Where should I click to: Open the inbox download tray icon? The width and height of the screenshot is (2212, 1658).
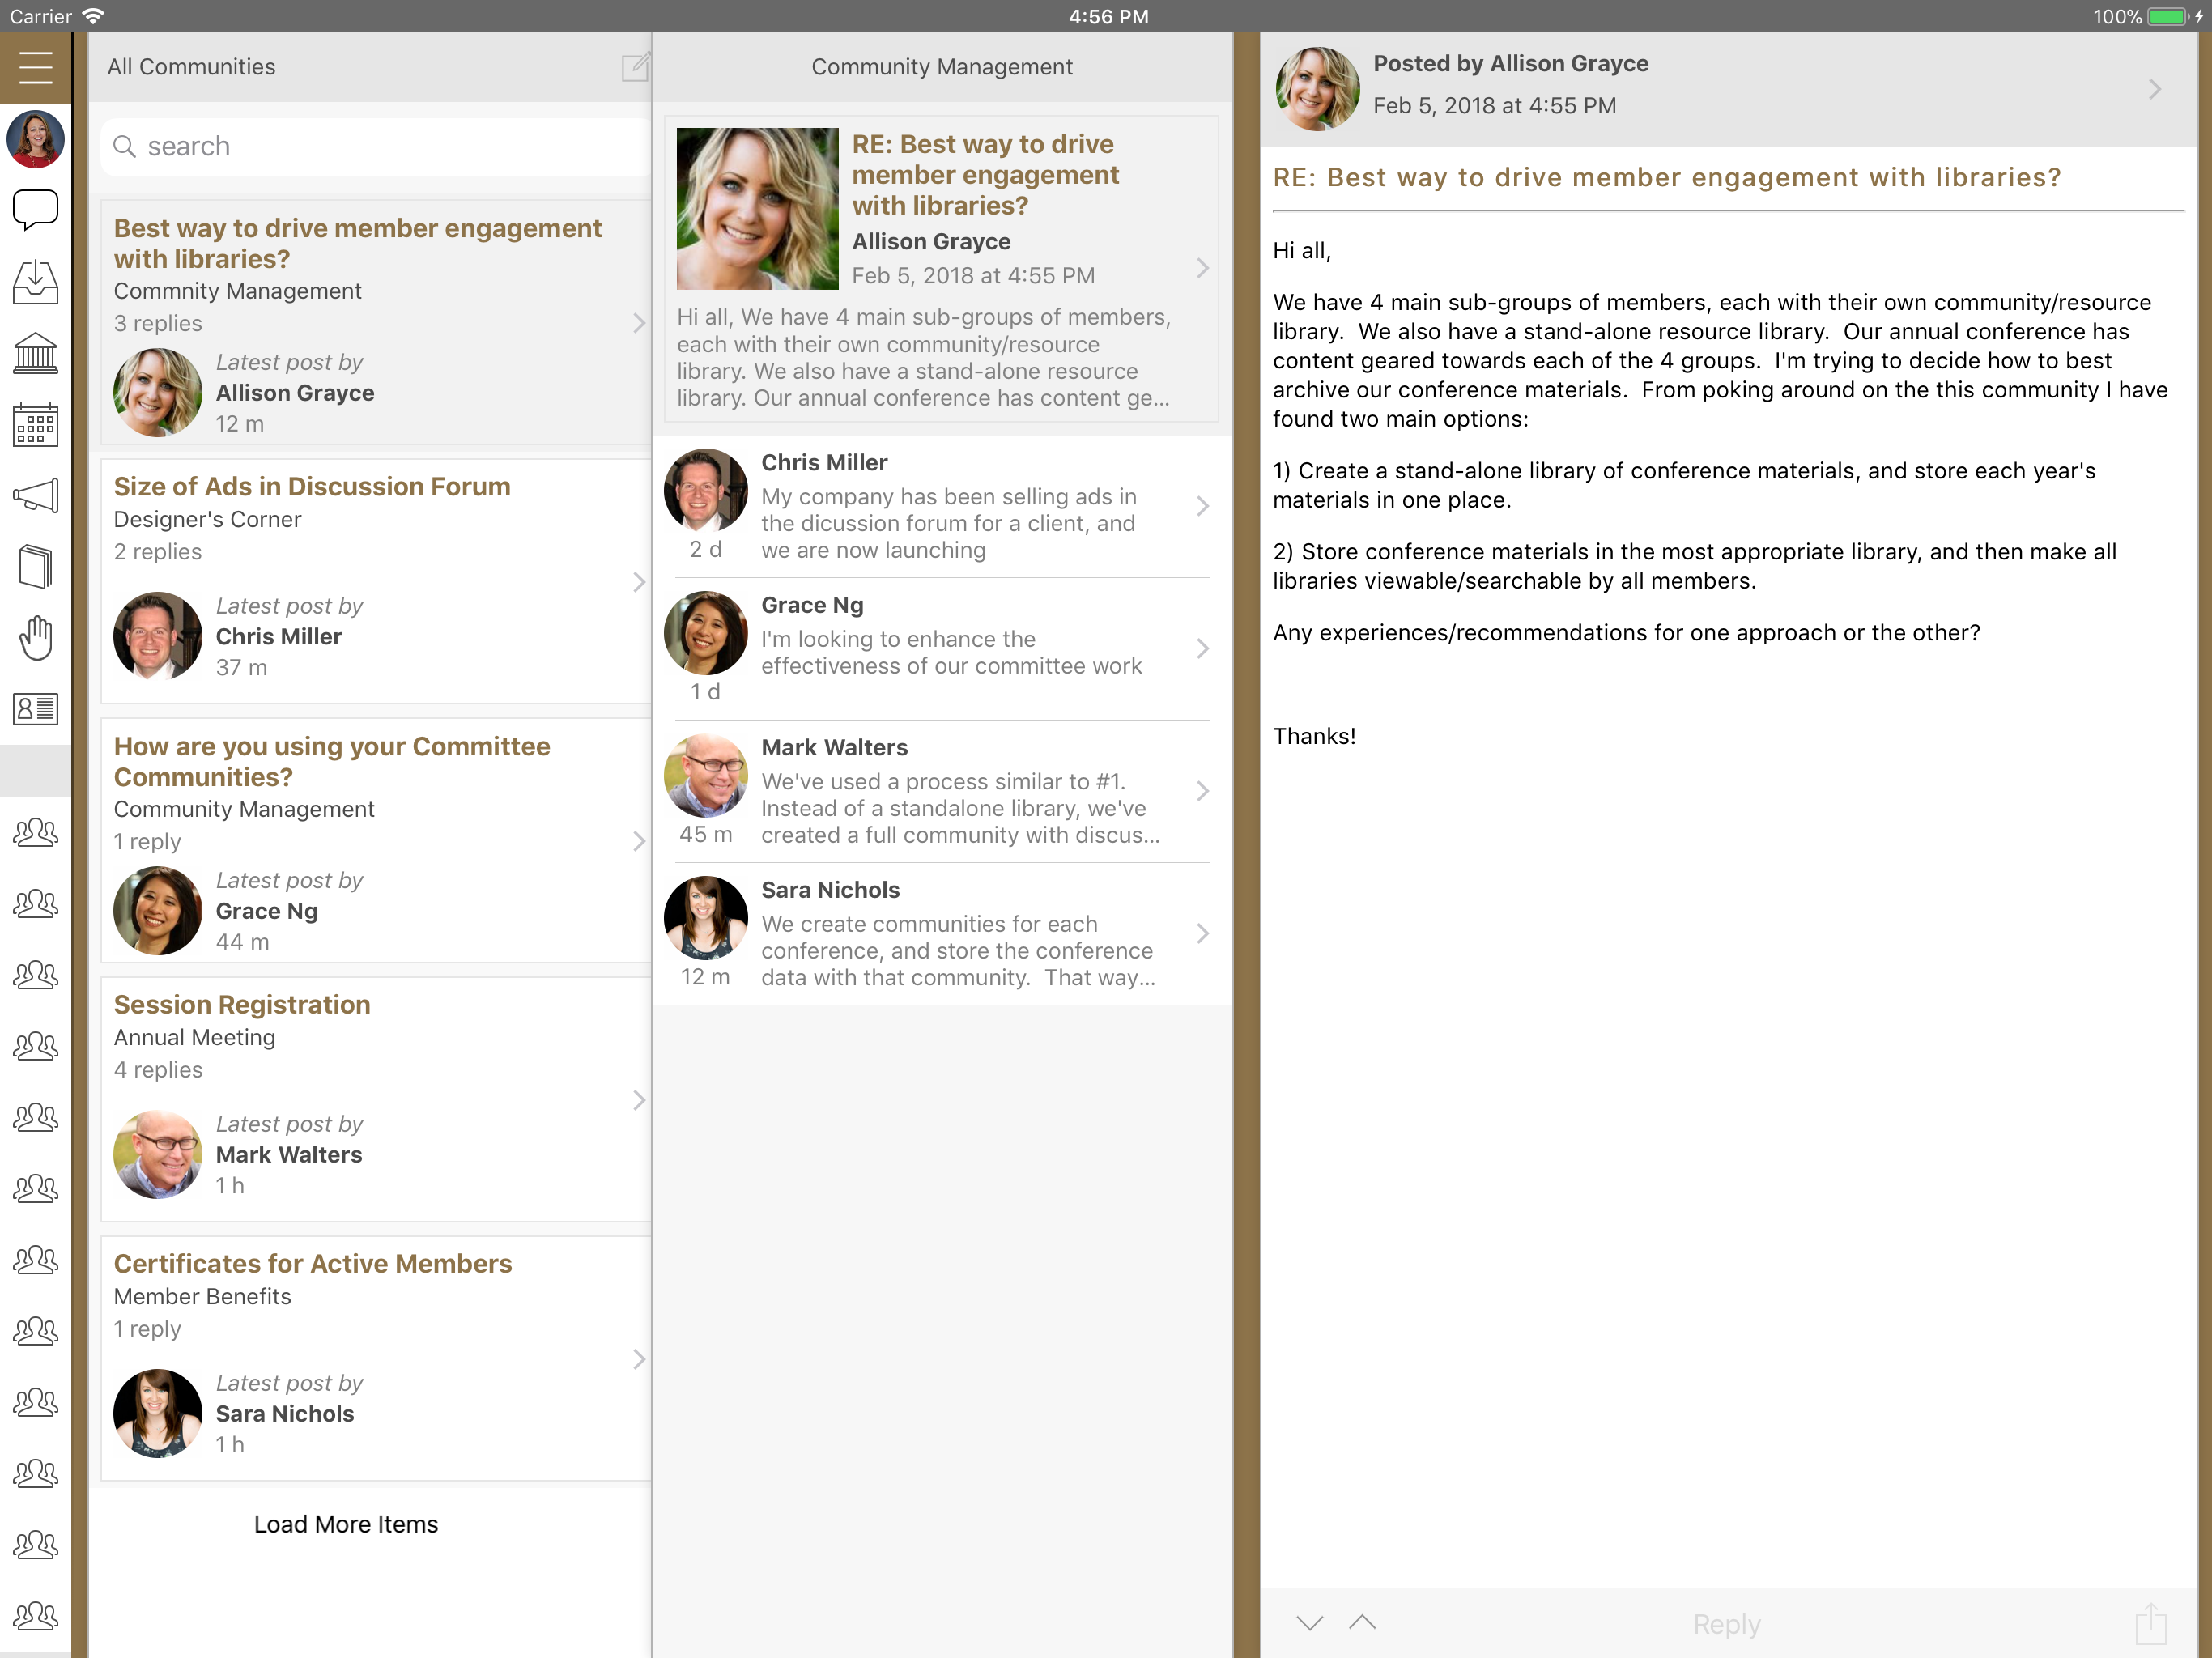click(x=35, y=282)
